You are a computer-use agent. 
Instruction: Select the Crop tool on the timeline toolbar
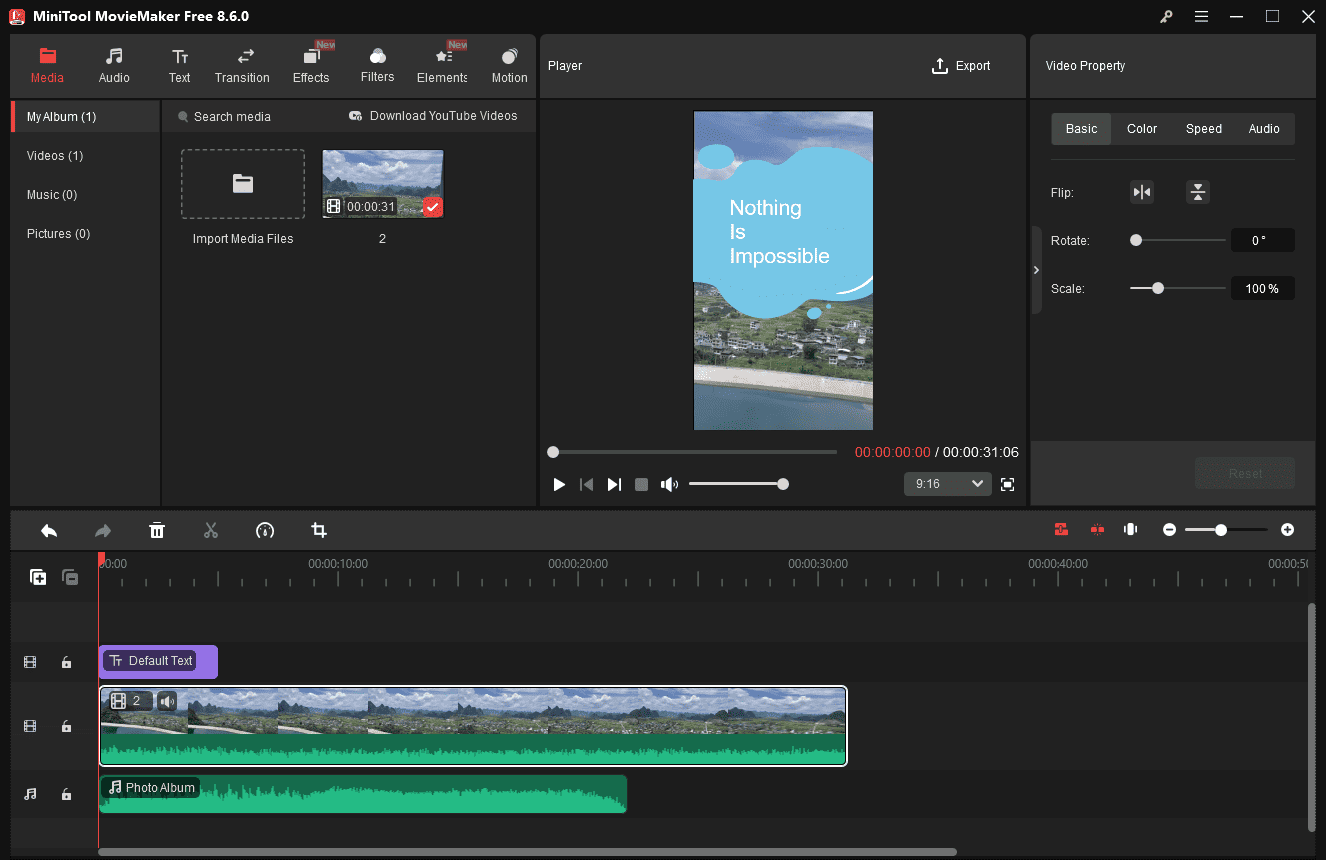tap(318, 530)
